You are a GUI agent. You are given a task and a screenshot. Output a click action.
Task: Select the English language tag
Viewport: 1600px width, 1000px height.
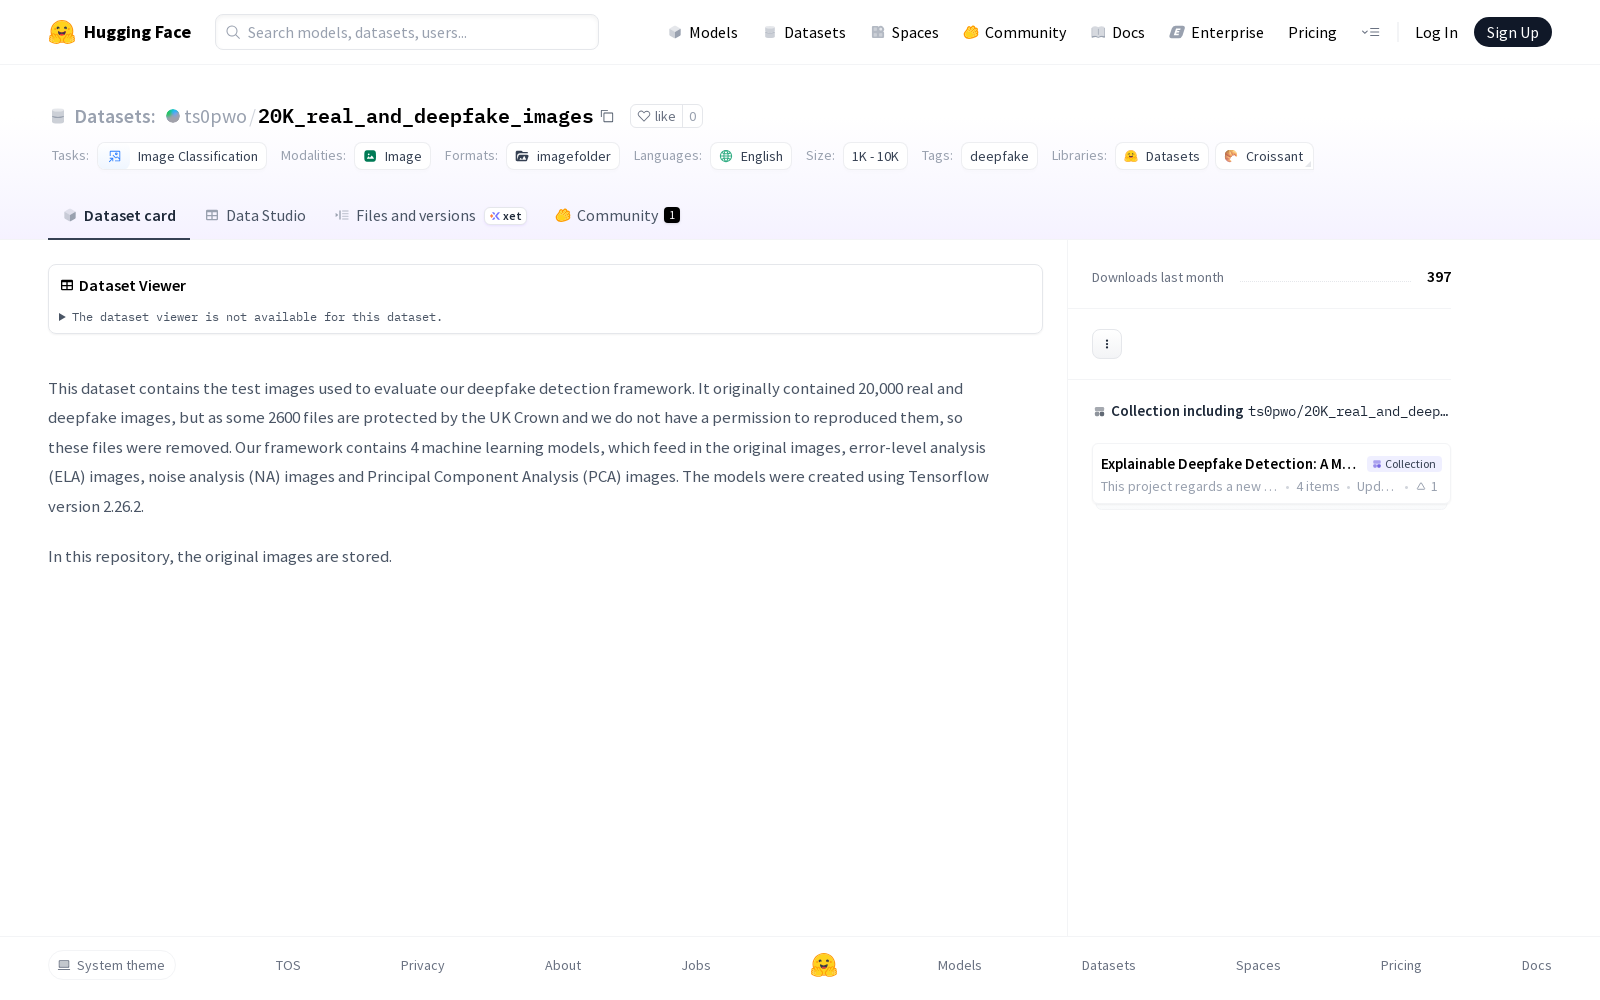click(x=751, y=156)
